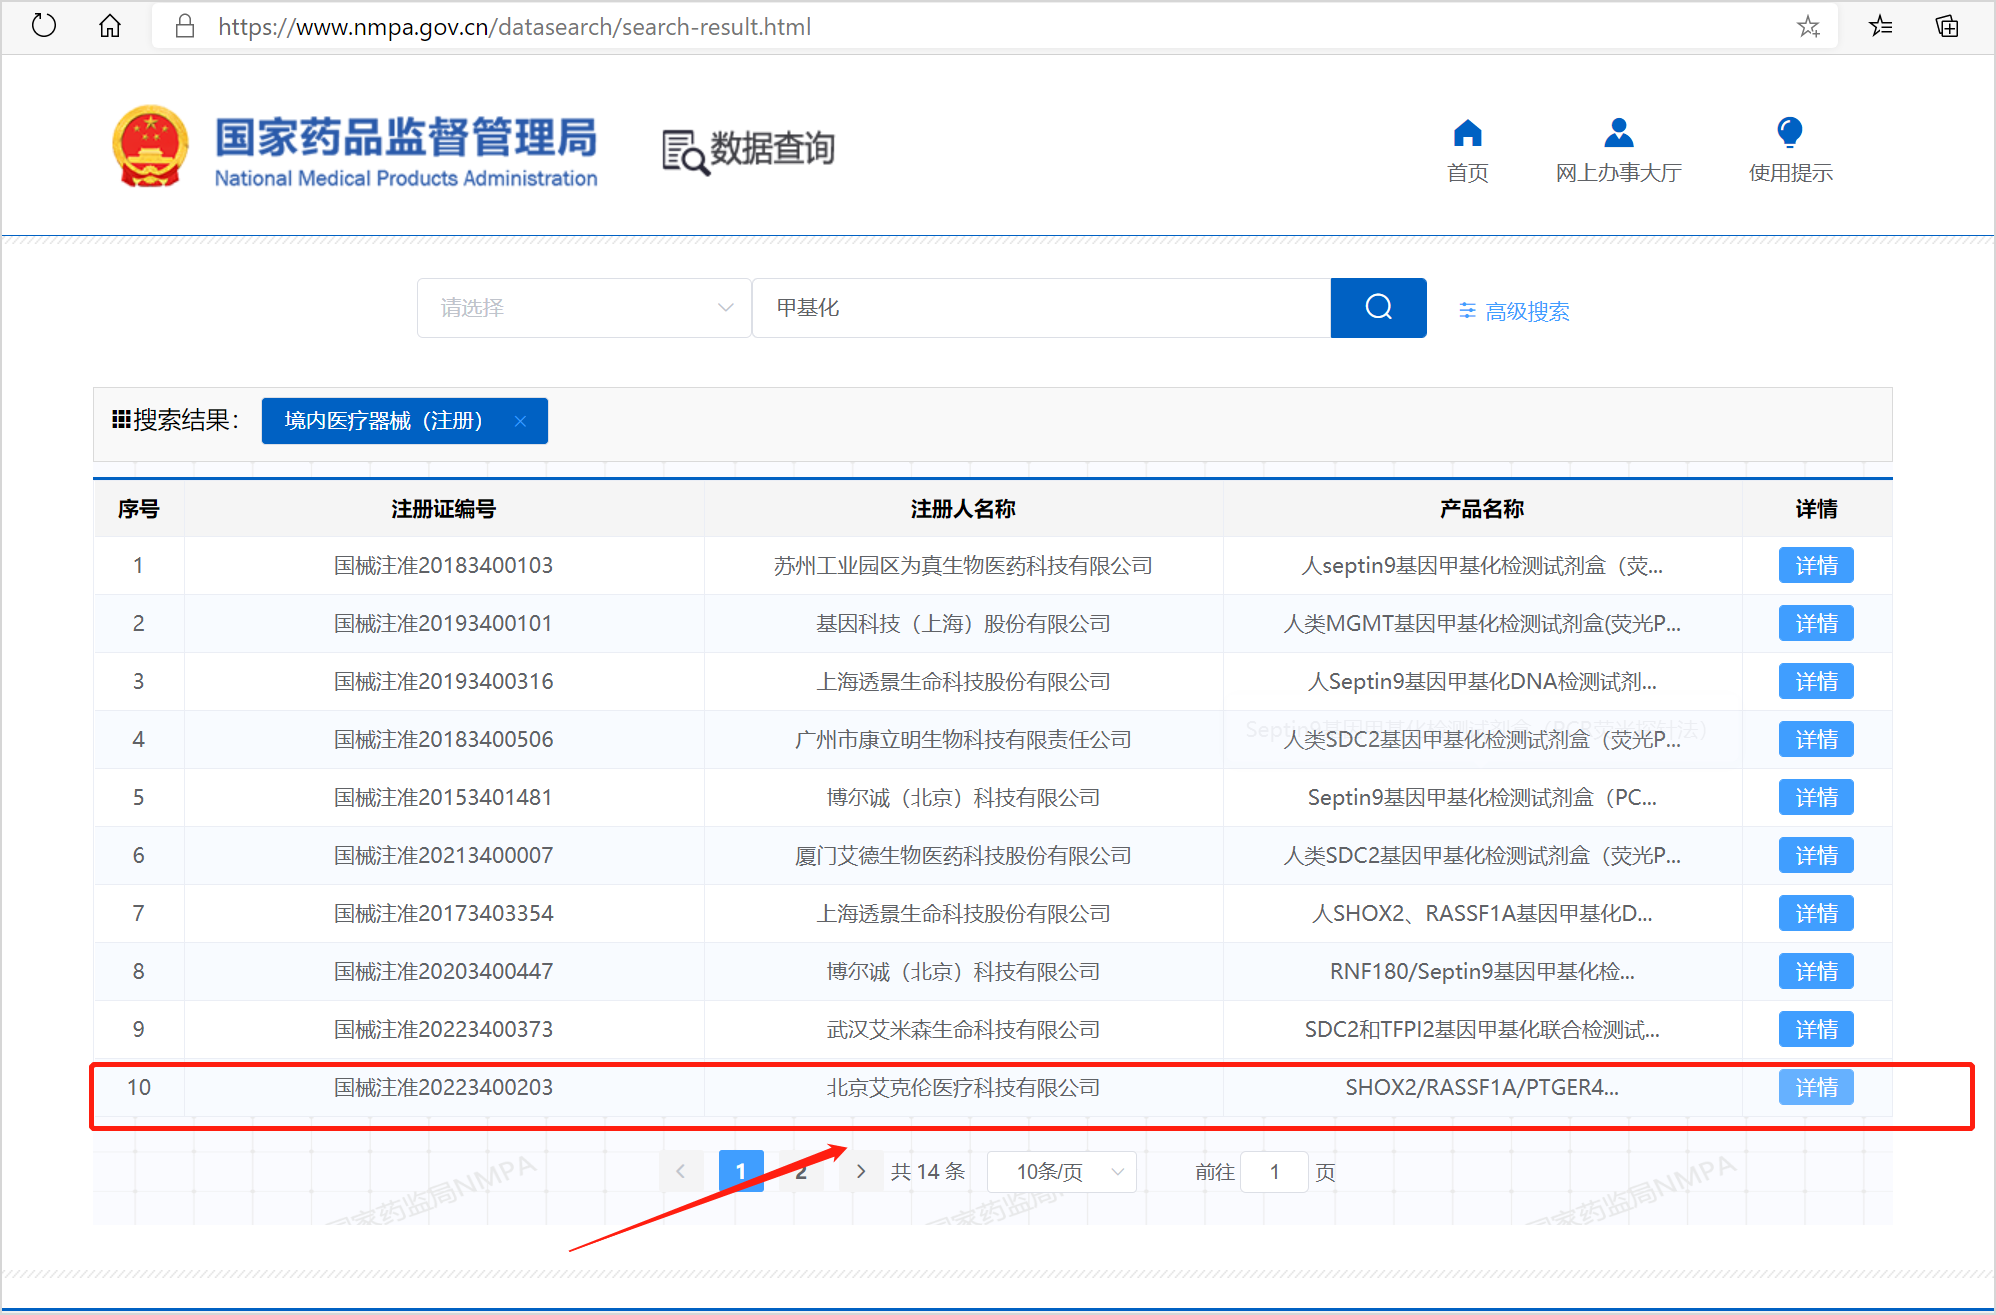Image resolution: width=1996 pixels, height=1315 pixels.
Task: Add page to favorites star icon
Action: [x=1807, y=27]
